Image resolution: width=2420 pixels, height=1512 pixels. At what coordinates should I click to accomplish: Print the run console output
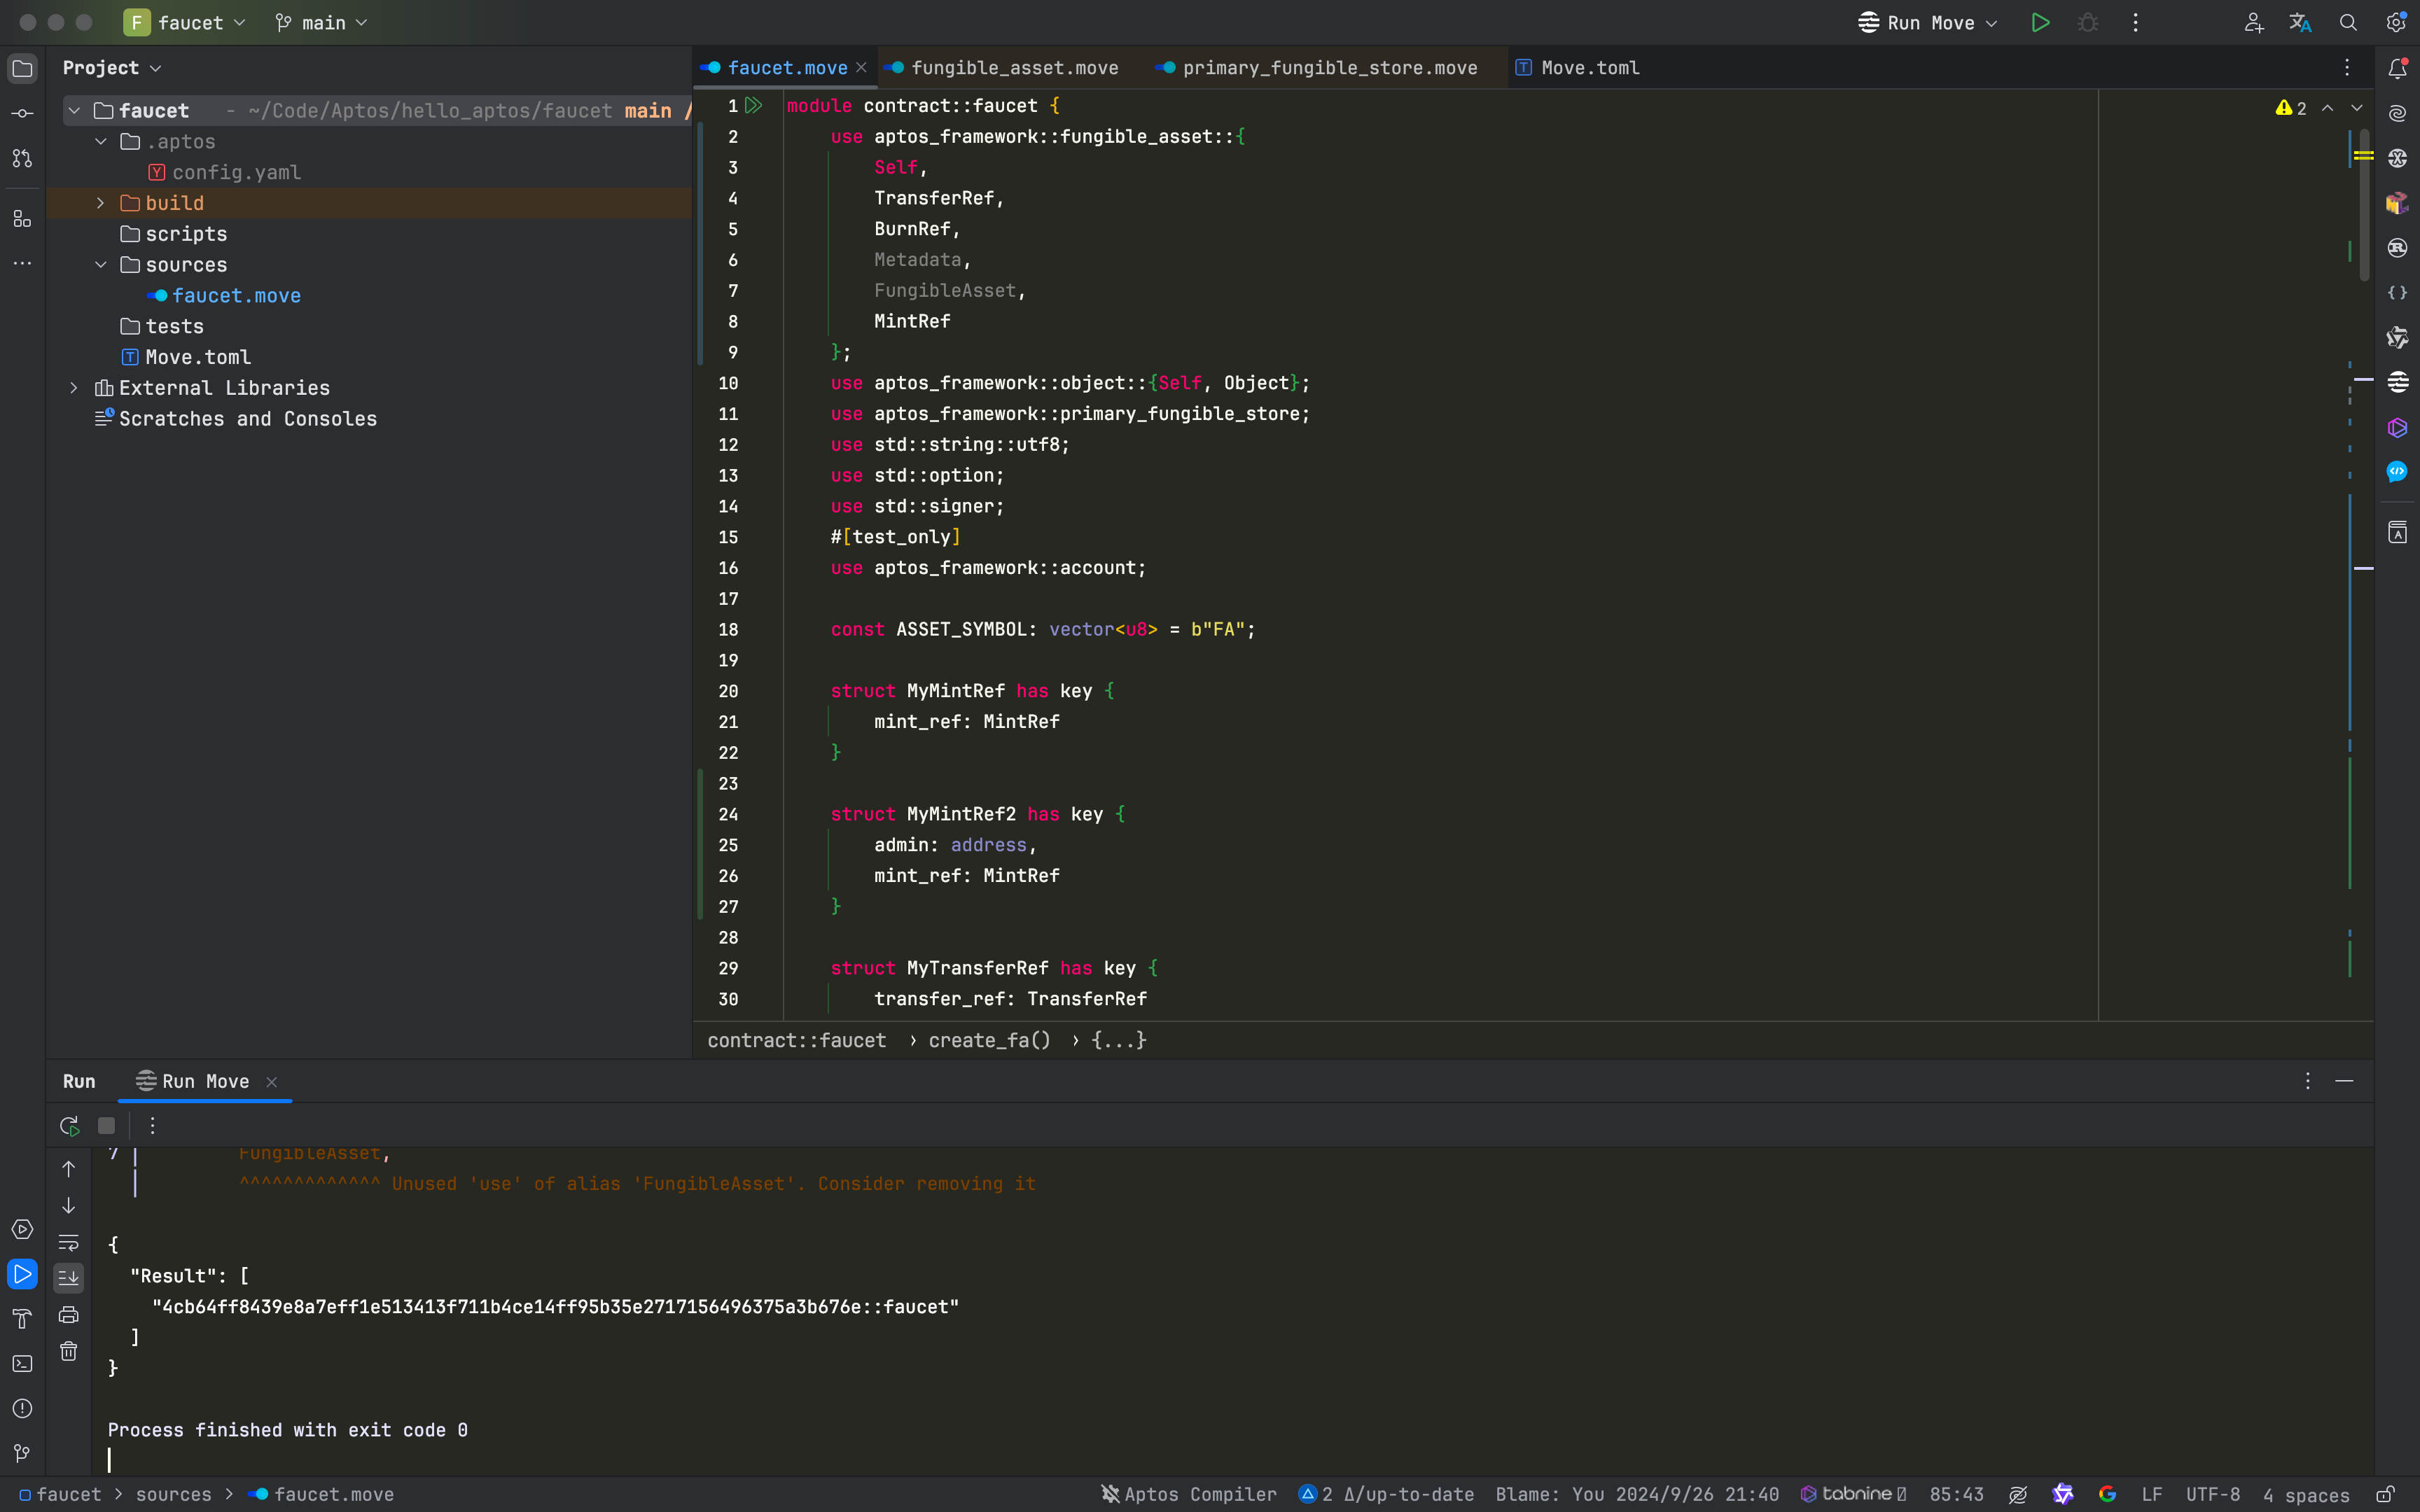pyautogui.click(x=68, y=1314)
